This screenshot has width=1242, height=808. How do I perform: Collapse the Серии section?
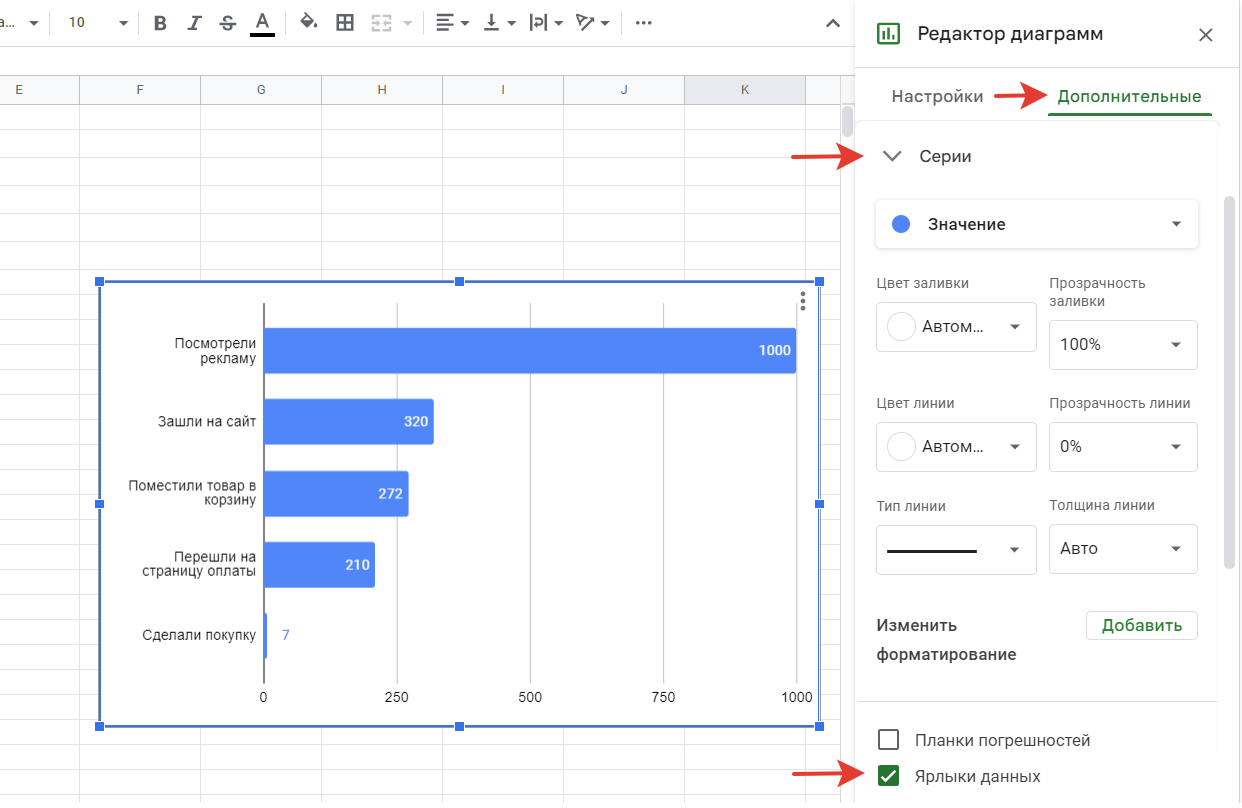pyautogui.click(x=893, y=157)
